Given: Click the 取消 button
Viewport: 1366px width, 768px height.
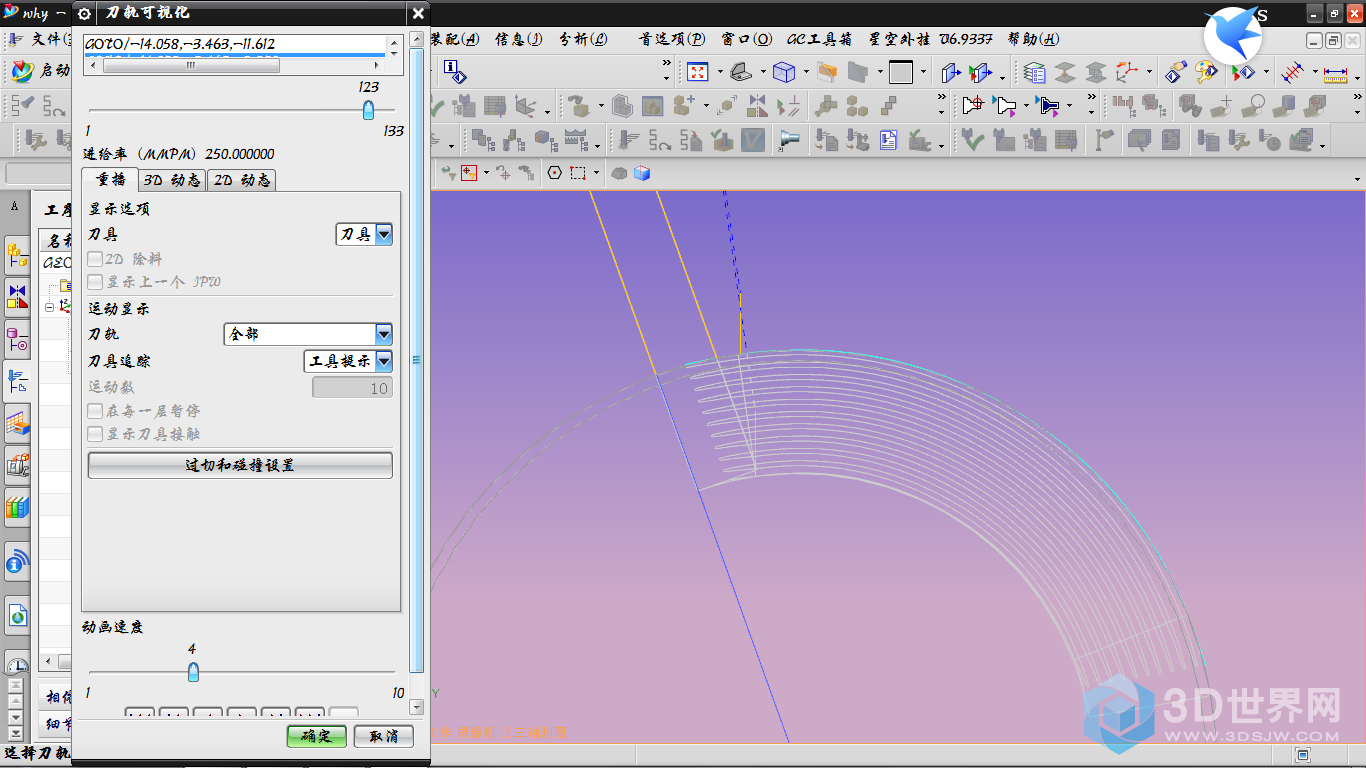Looking at the screenshot, I should (x=384, y=736).
